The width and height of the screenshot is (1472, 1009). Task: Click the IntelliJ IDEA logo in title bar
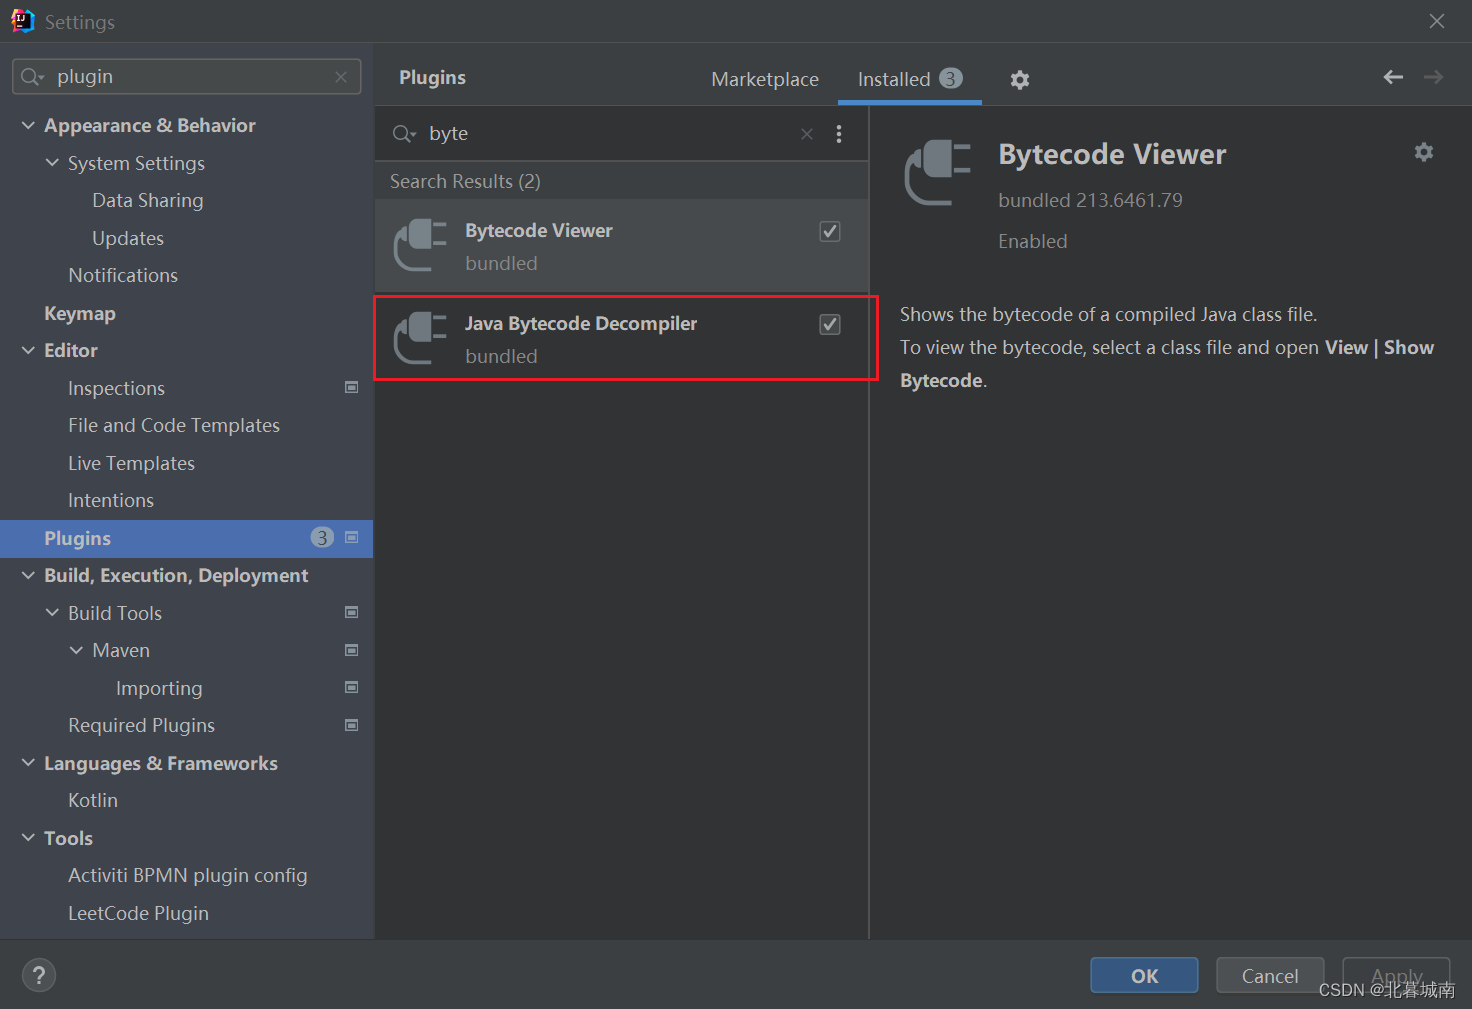point(22,21)
